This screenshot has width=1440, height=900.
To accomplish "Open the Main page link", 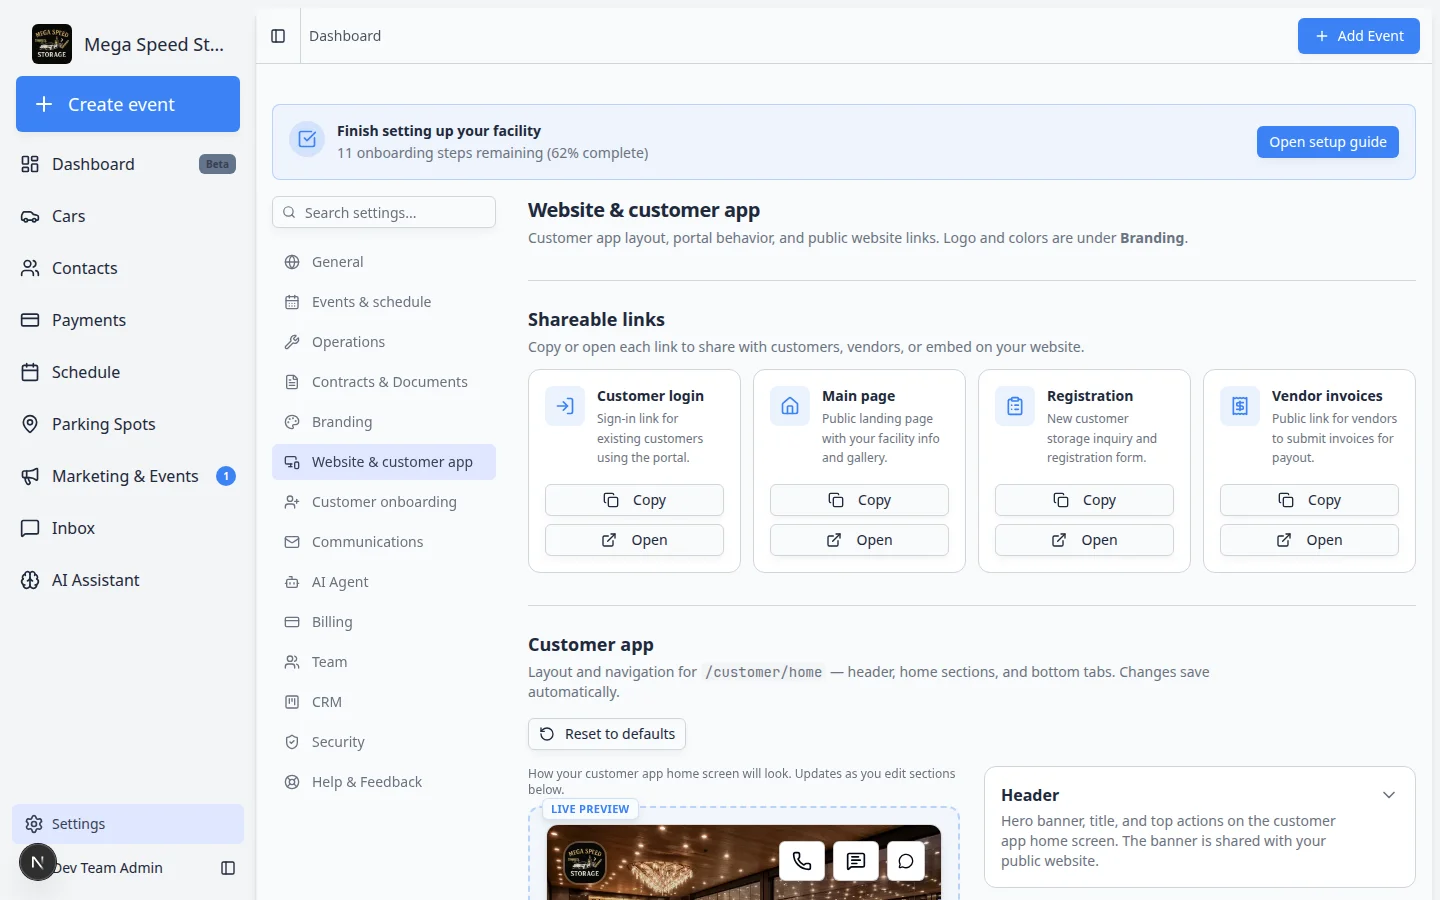I will [859, 540].
